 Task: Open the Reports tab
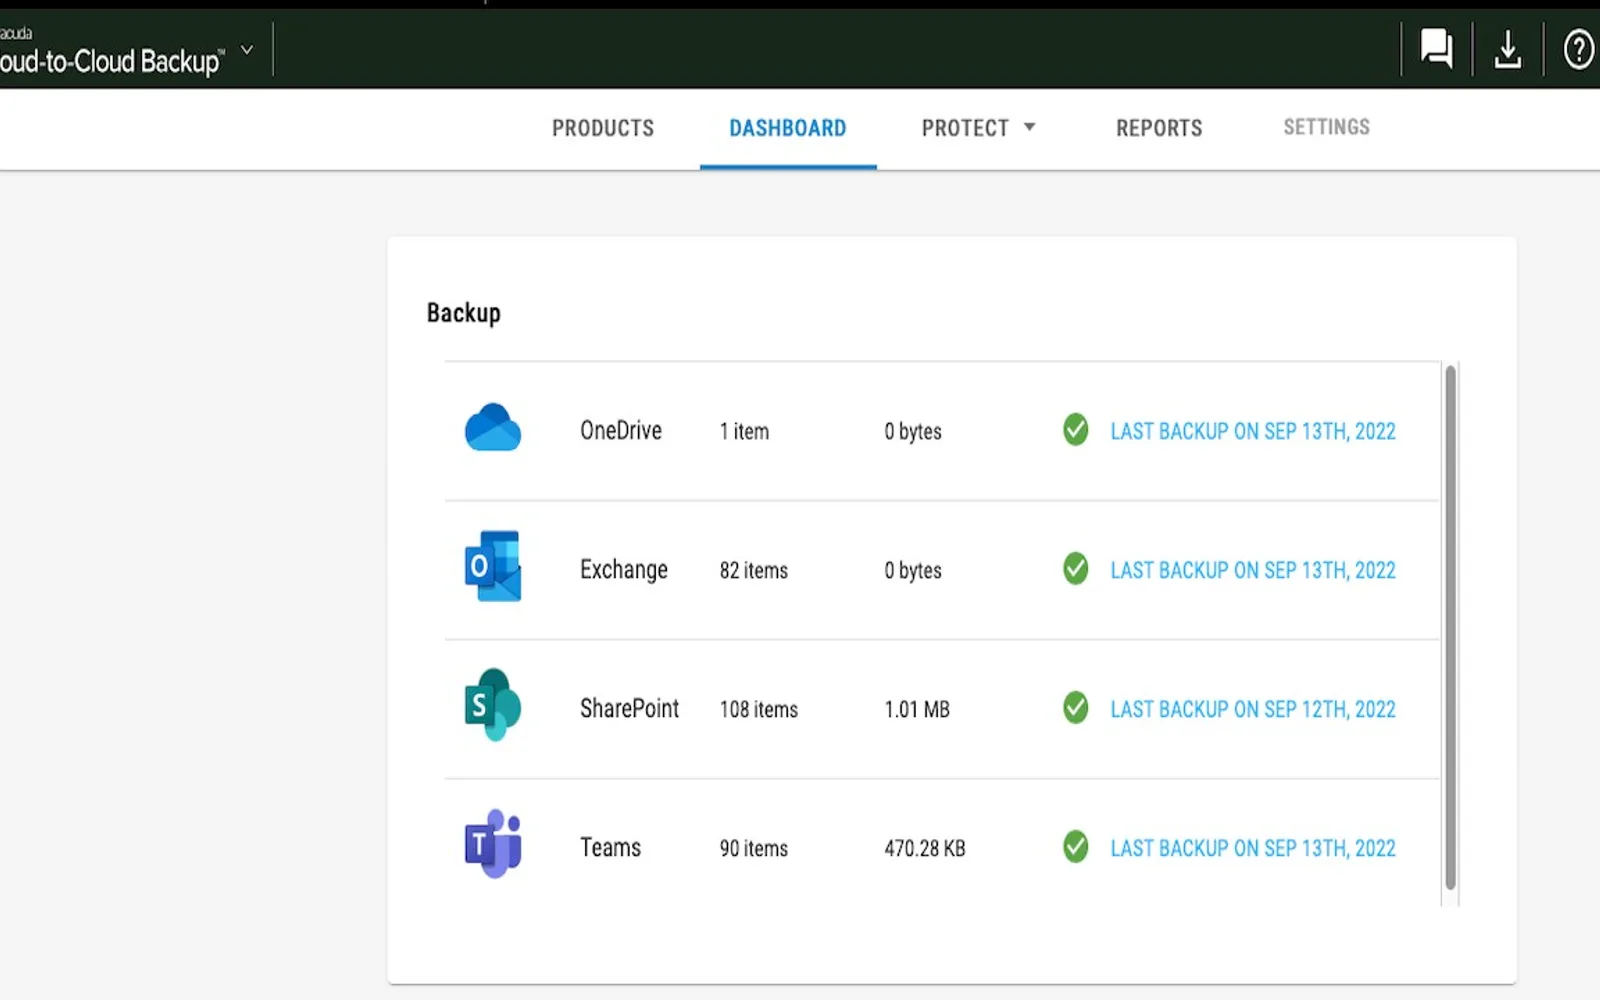(x=1159, y=128)
